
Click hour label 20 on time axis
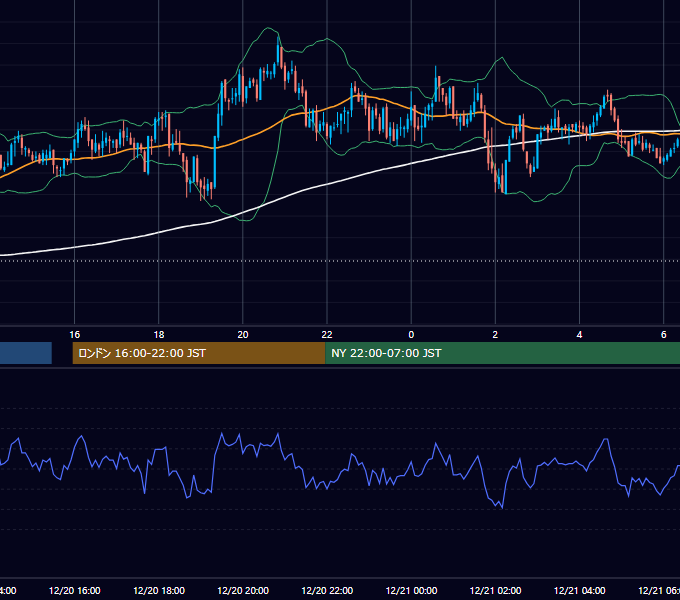[243, 335]
